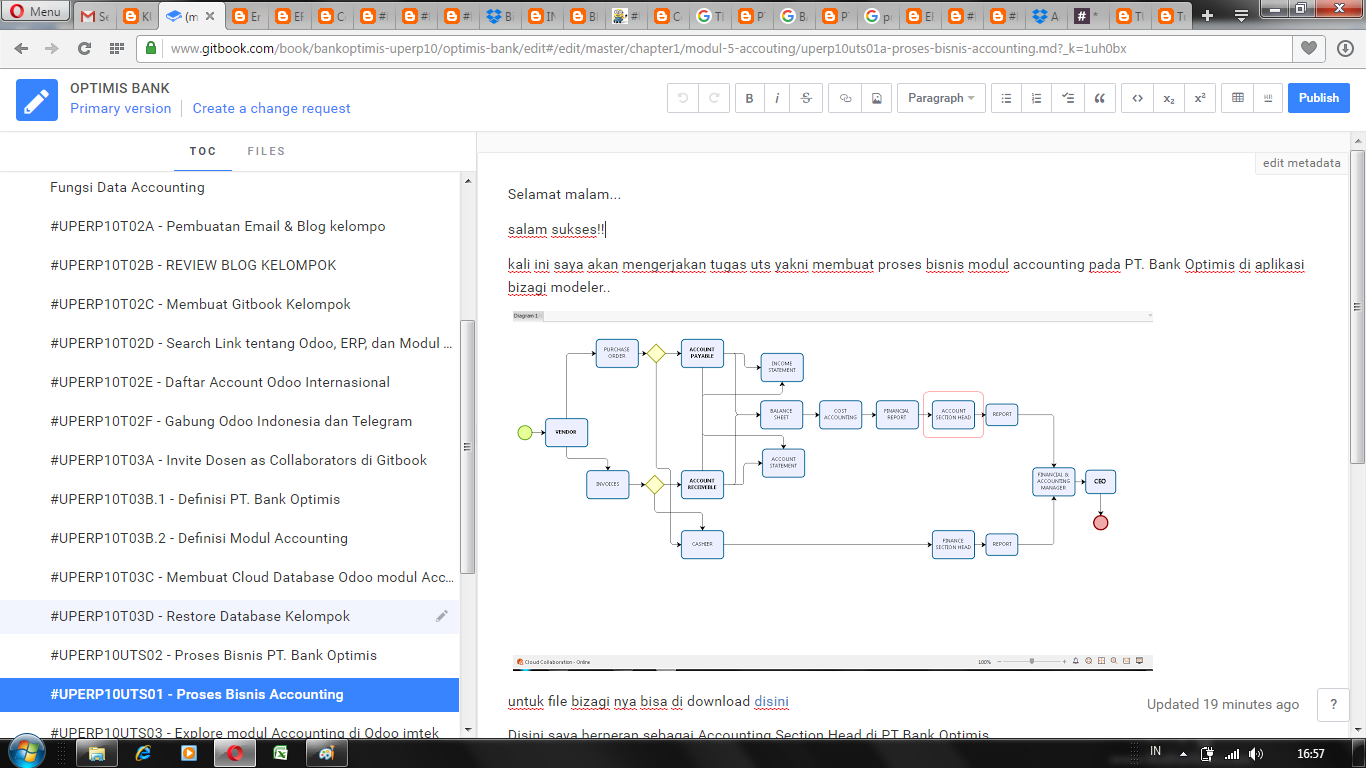Apply subscript formatting
The image size is (1366, 768).
pyautogui.click(x=1168, y=98)
